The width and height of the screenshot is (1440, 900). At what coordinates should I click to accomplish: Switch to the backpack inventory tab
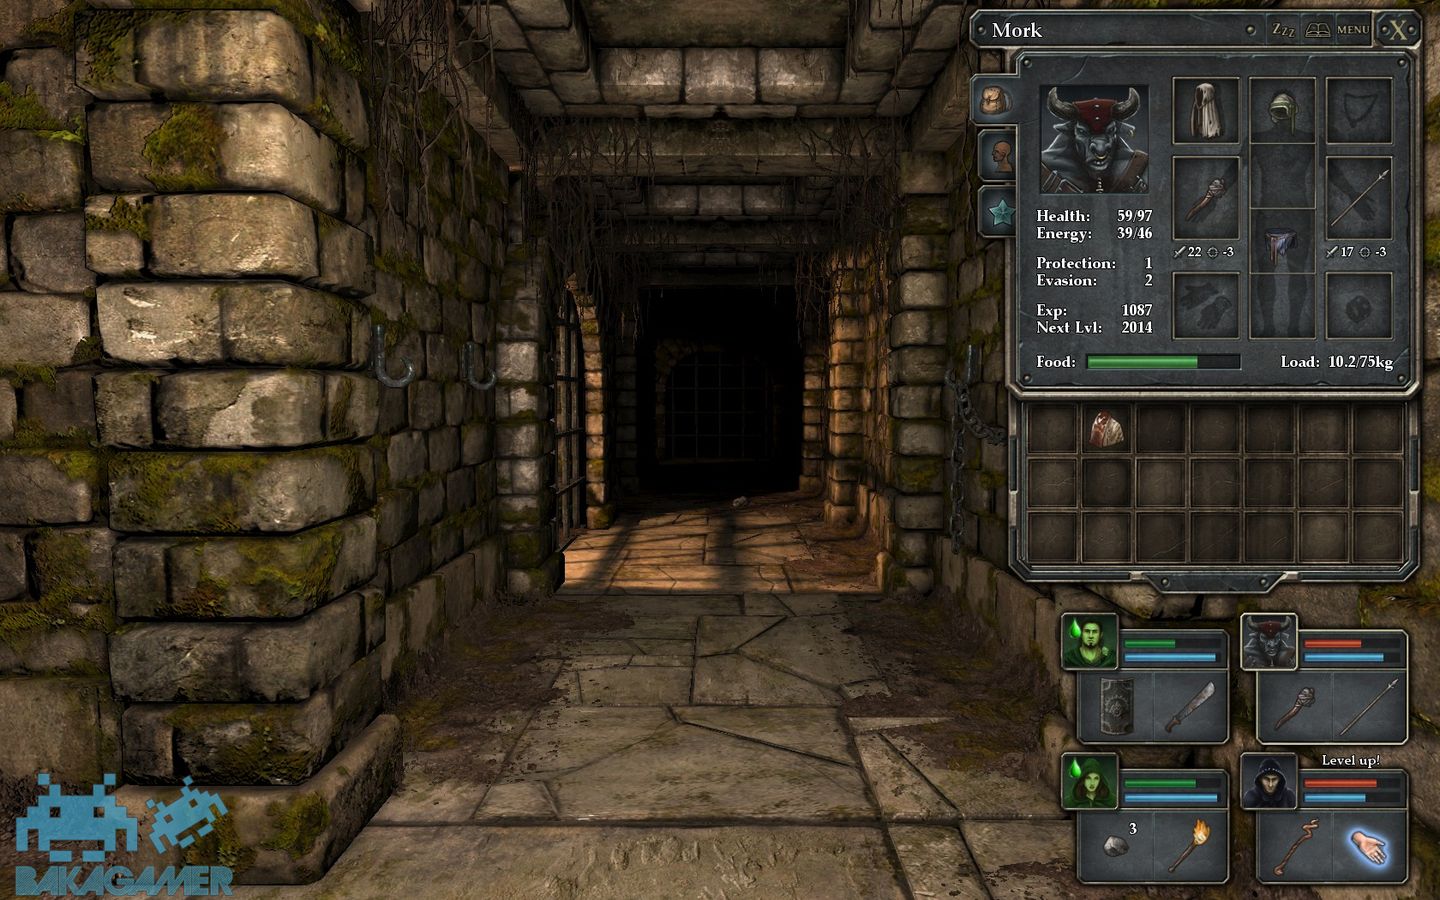995,100
